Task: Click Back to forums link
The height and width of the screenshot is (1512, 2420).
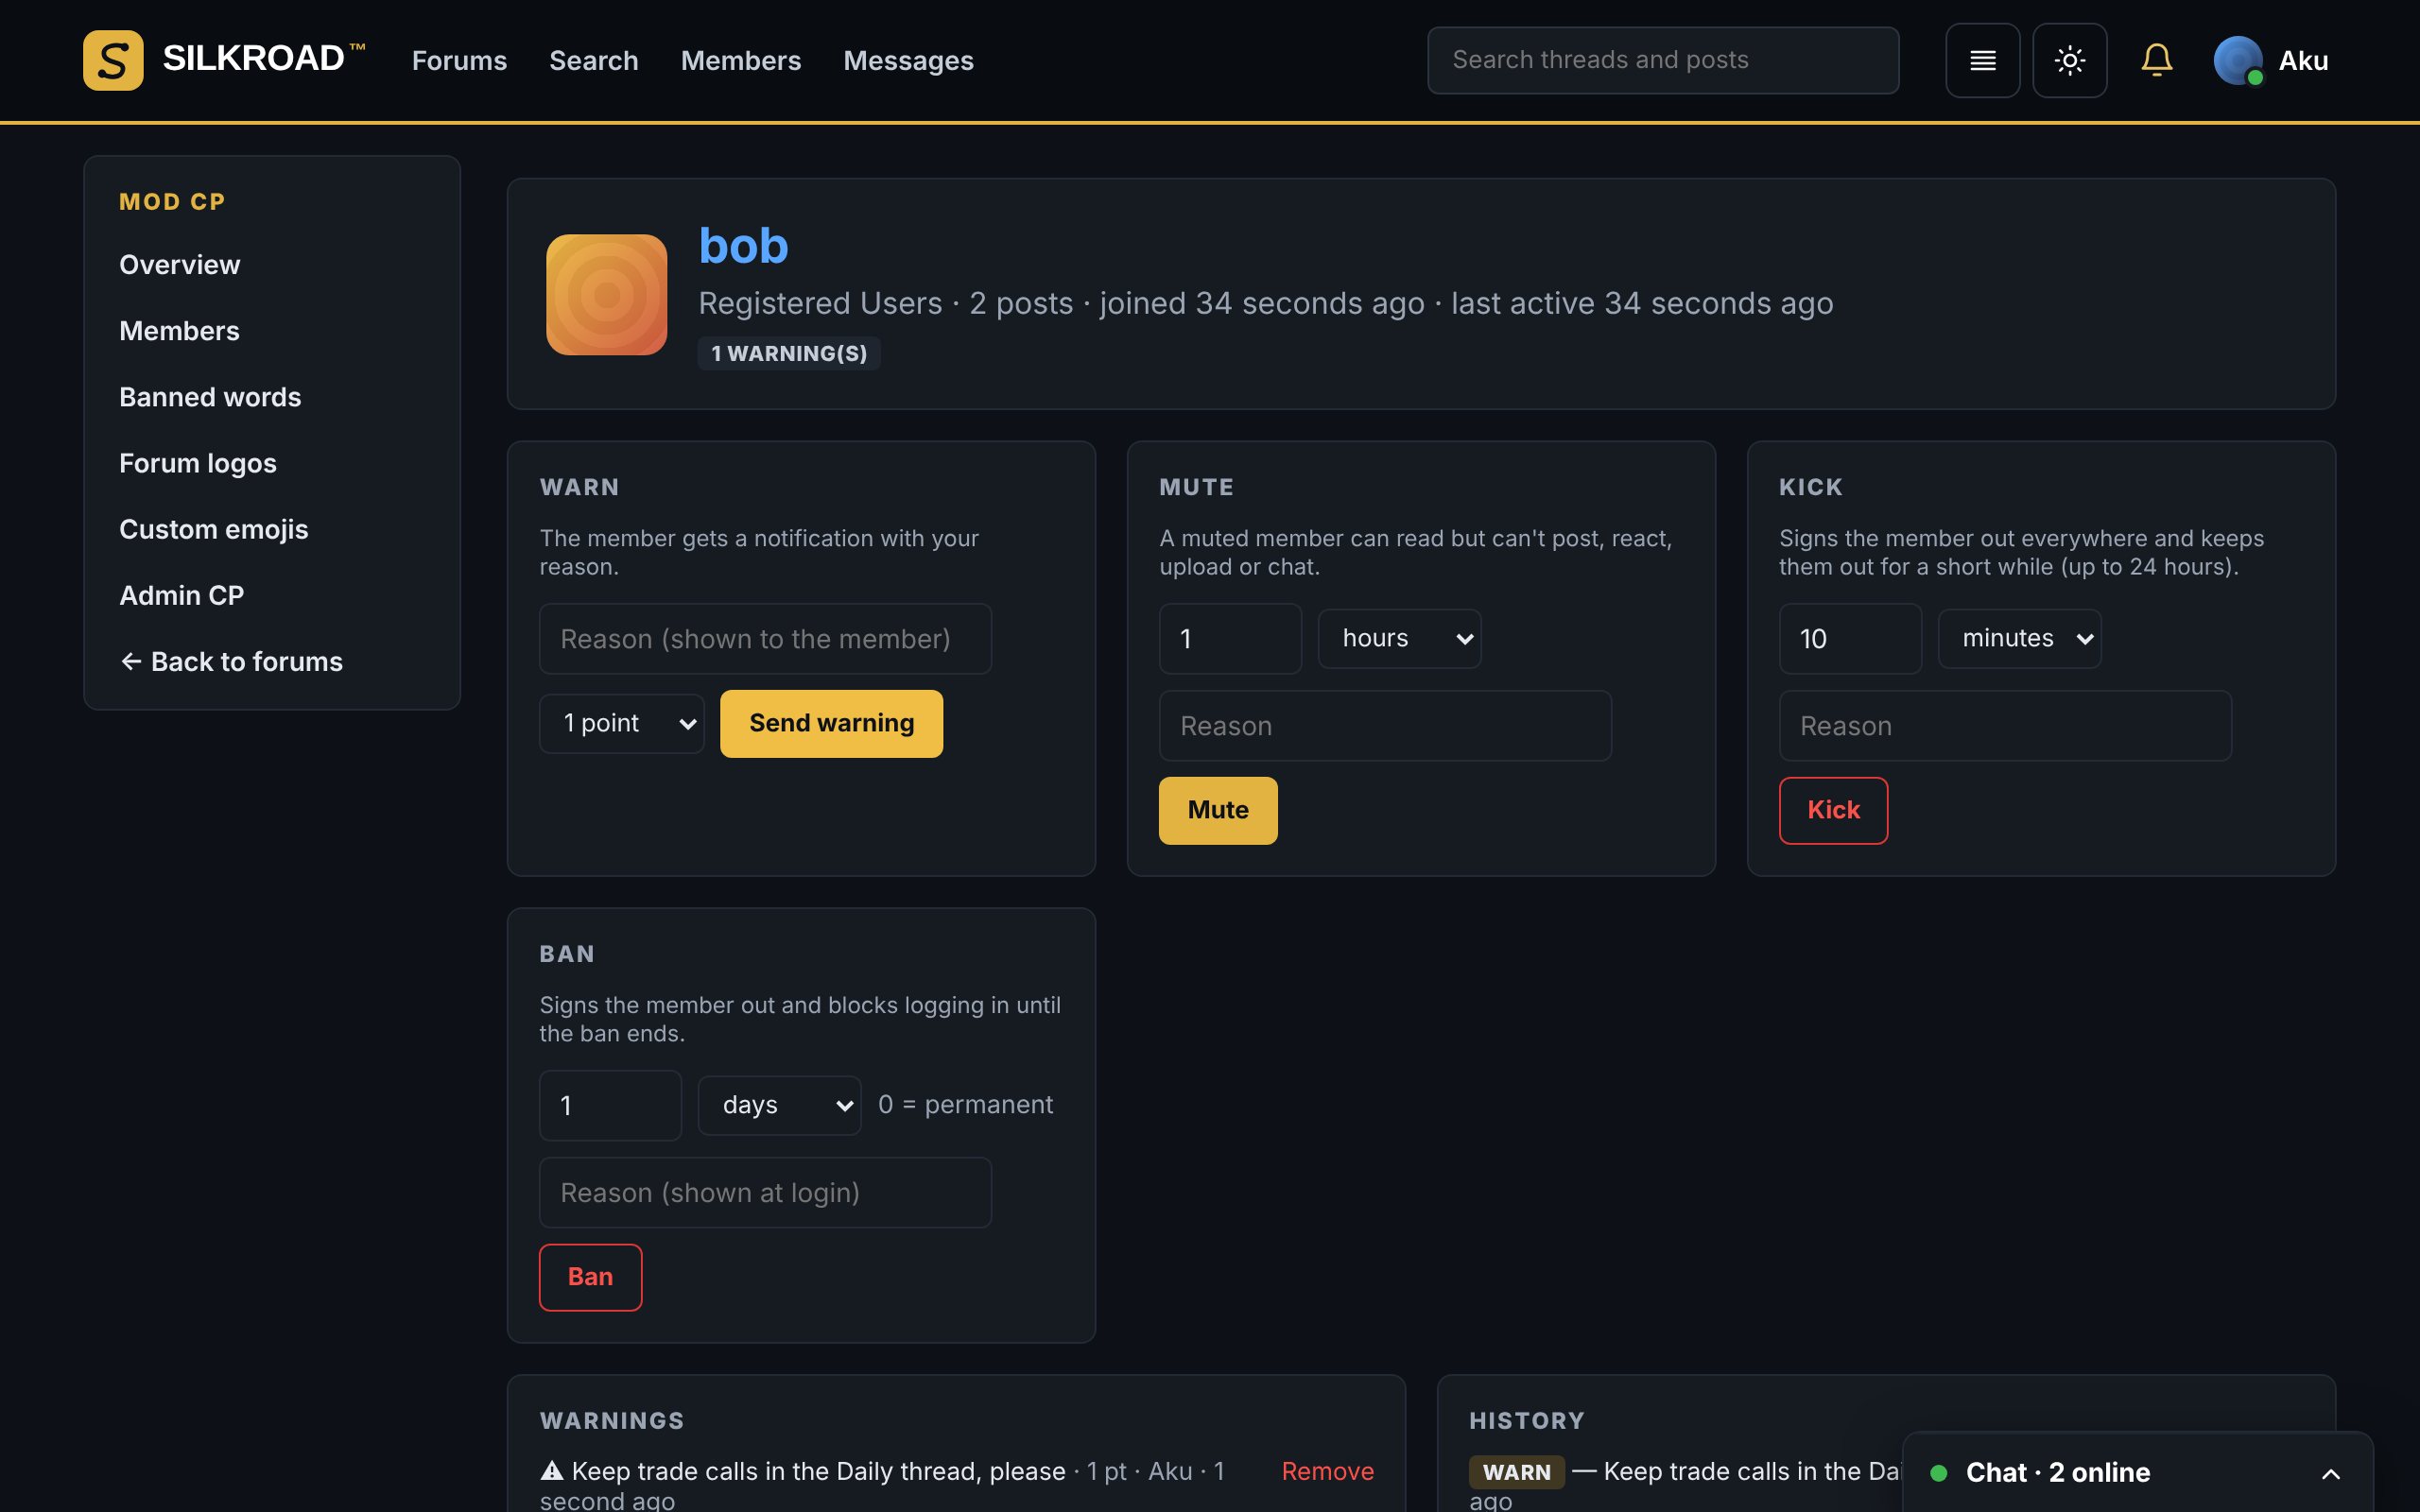Action: tap(231, 661)
